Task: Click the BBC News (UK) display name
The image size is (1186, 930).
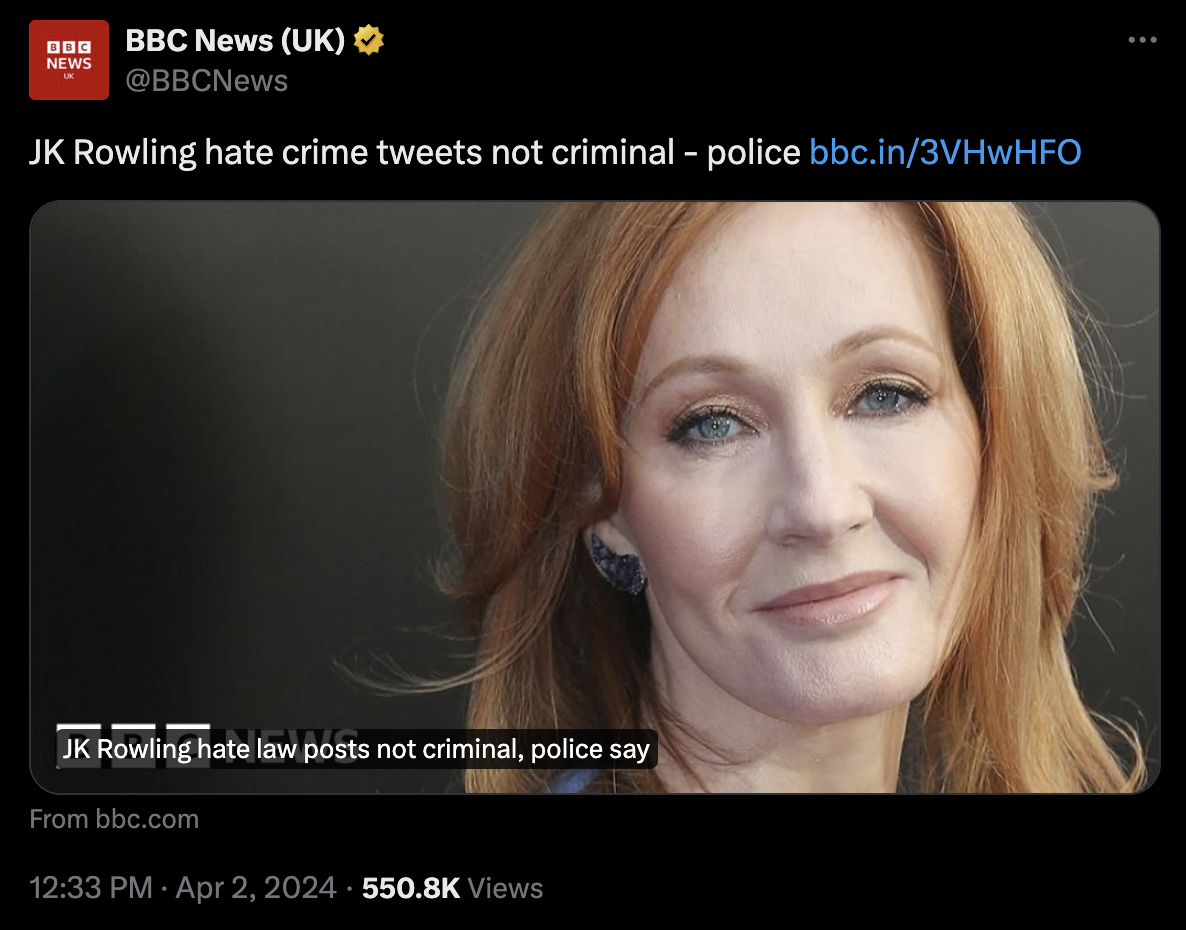Action: [x=235, y=41]
